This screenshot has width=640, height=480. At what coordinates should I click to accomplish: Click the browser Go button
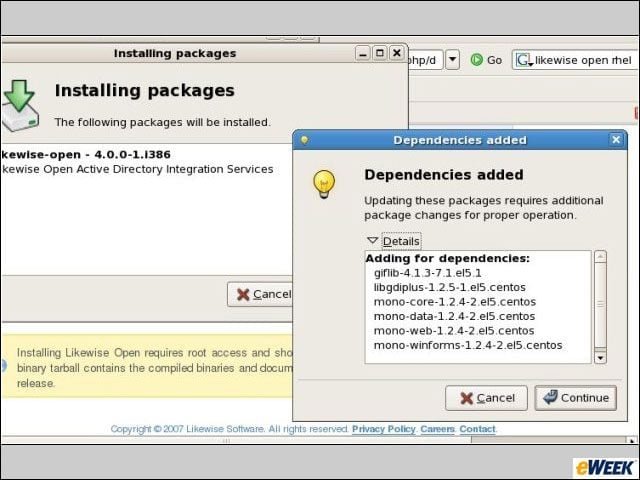tap(486, 60)
